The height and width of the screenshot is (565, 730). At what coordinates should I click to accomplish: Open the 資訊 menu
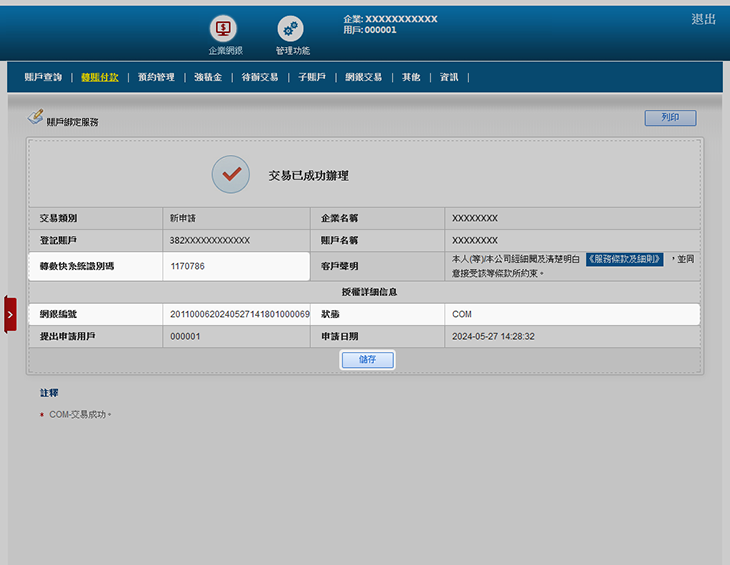coord(449,77)
